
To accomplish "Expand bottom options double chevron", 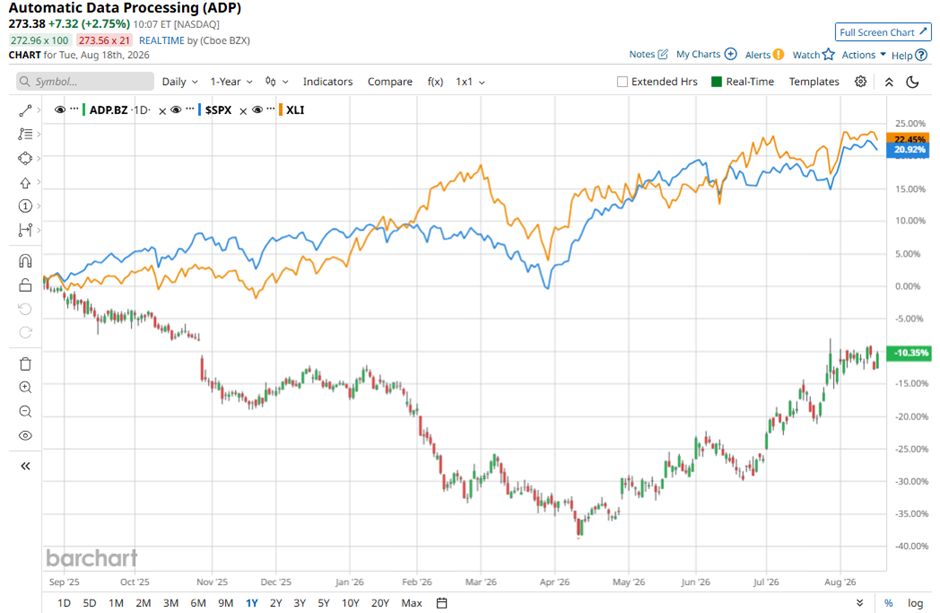I will pyautogui.click(x=860, y=603).
